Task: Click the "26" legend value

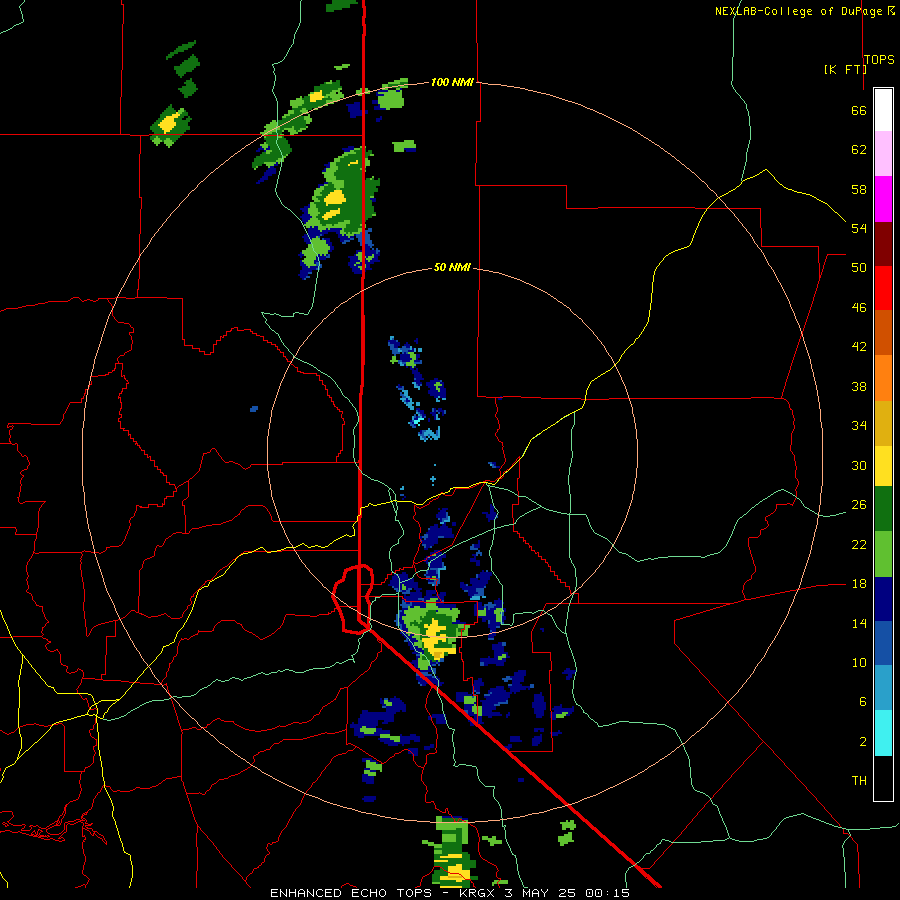Action: (x=859, y=505)
